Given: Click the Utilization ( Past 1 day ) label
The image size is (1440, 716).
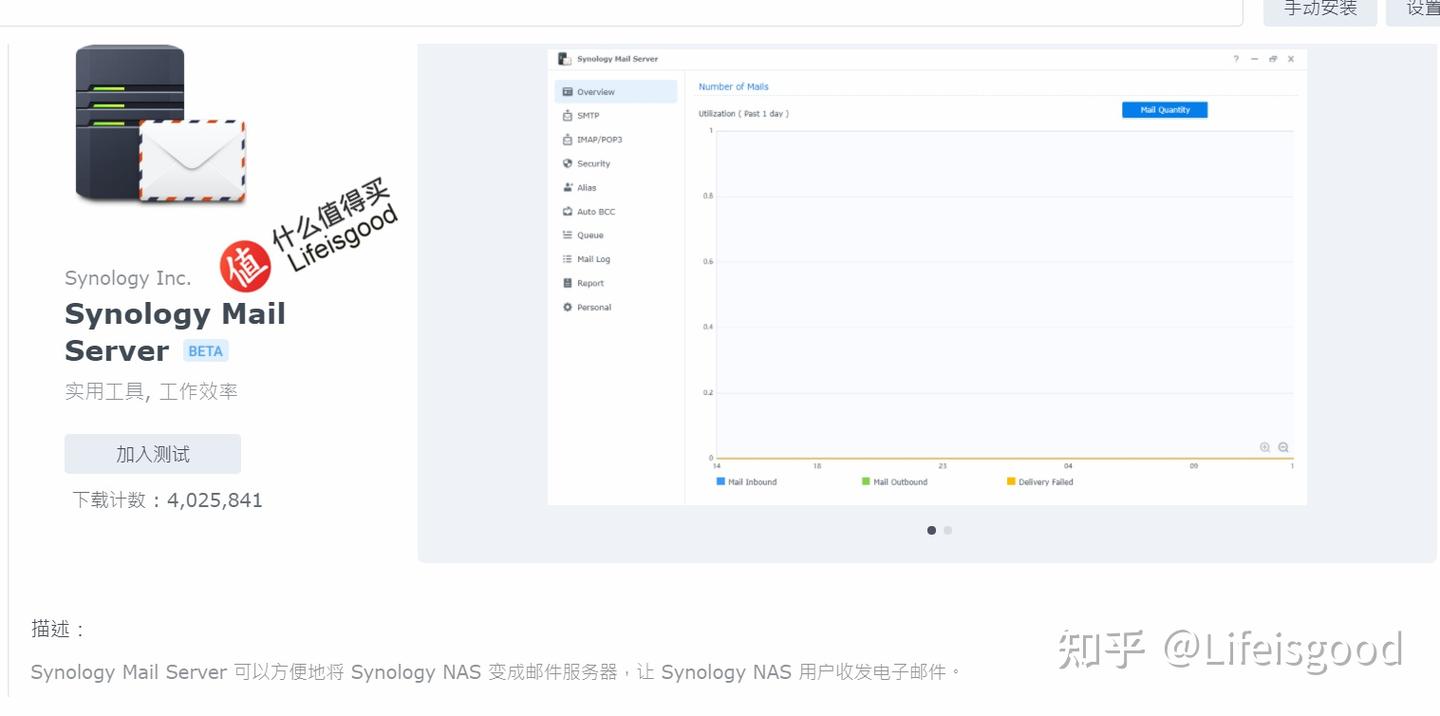Looking at the screenshot, I should click(743, 114).
